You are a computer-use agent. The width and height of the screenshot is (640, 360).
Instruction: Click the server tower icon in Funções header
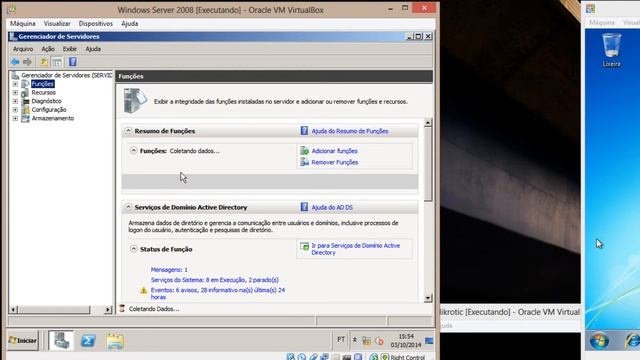pos(134,100)
